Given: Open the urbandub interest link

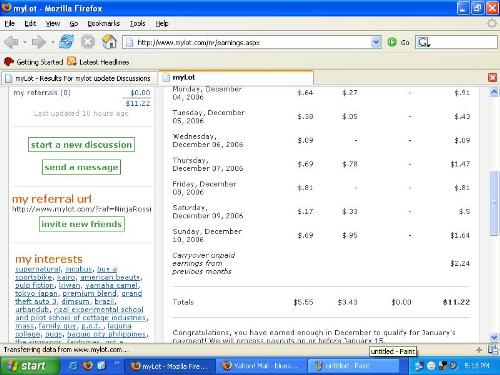Looking at the screenshot, I should tap(32, 310).
